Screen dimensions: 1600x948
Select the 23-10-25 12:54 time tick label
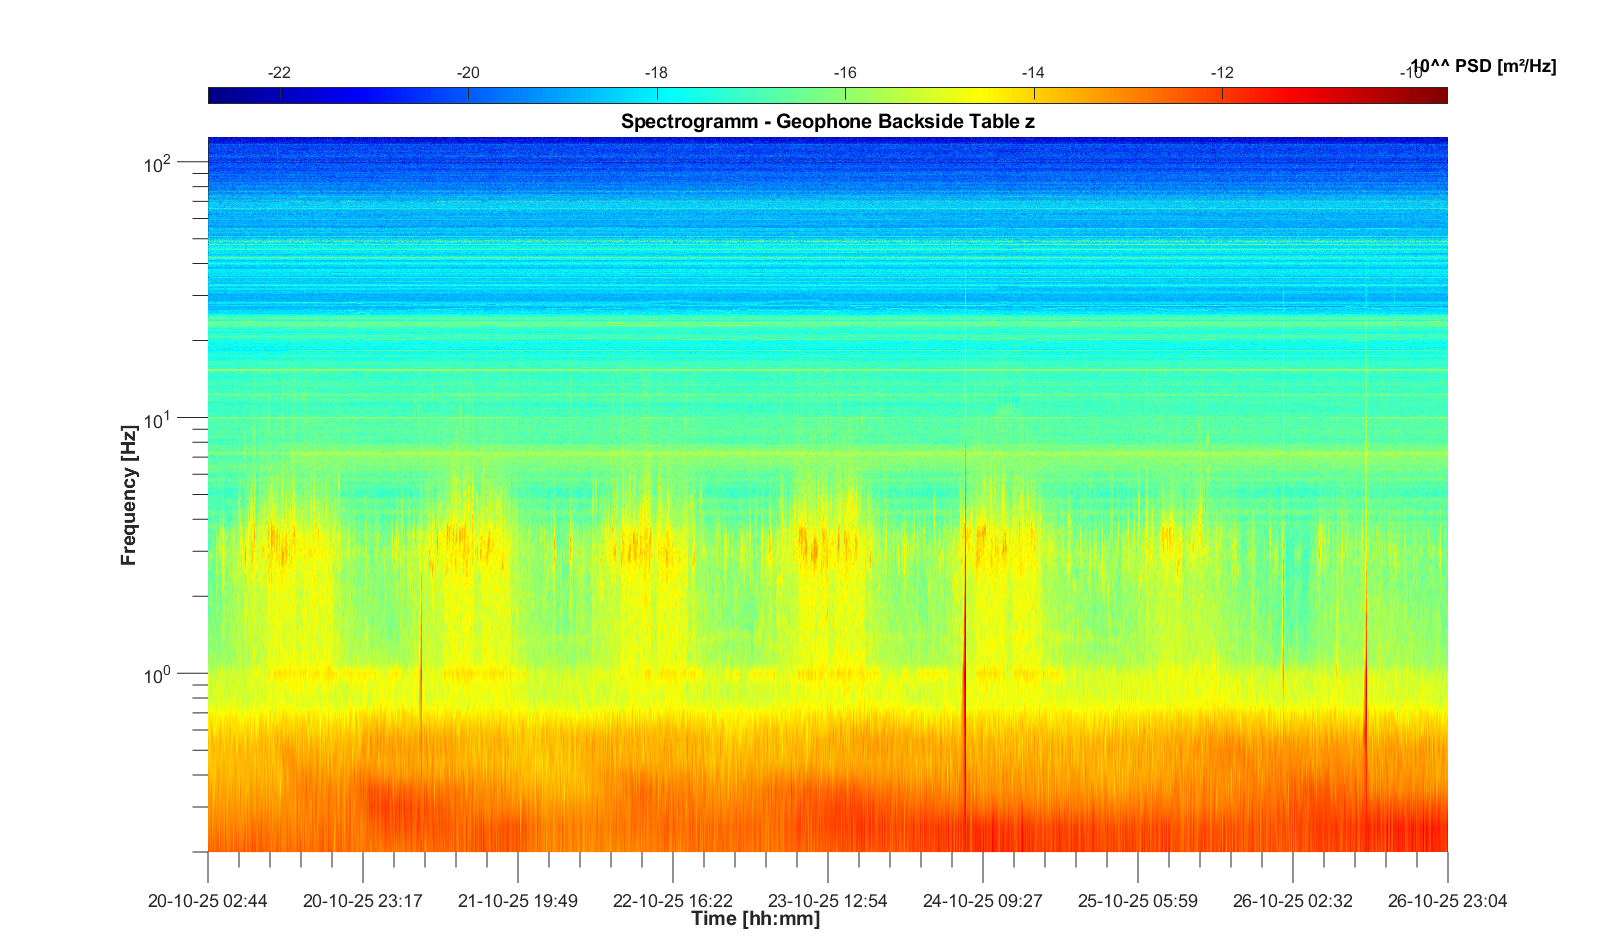click(x=828, y=901)
